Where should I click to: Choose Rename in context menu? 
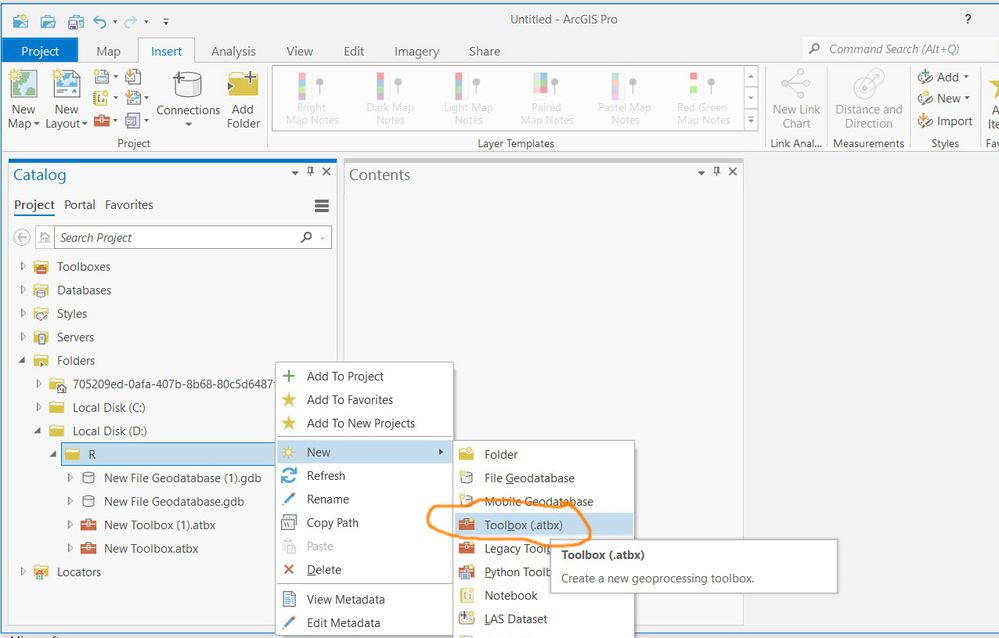(x=364, y=499)
